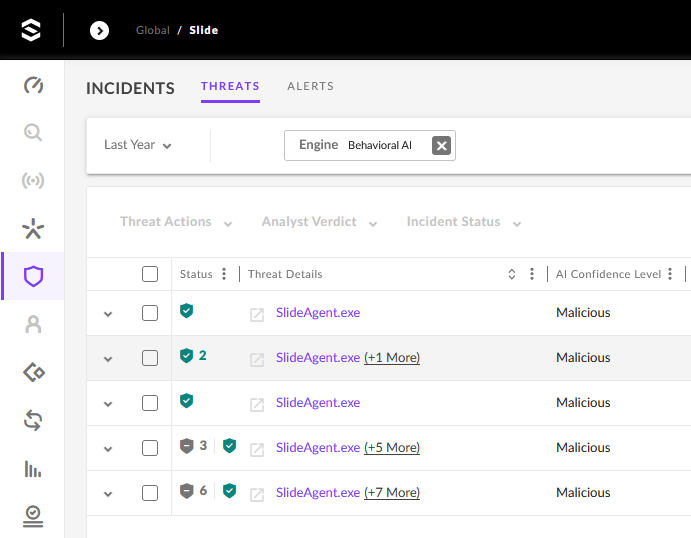Select the star-shaped sidebar icon

pyautogui.click(x=33, y=229)
